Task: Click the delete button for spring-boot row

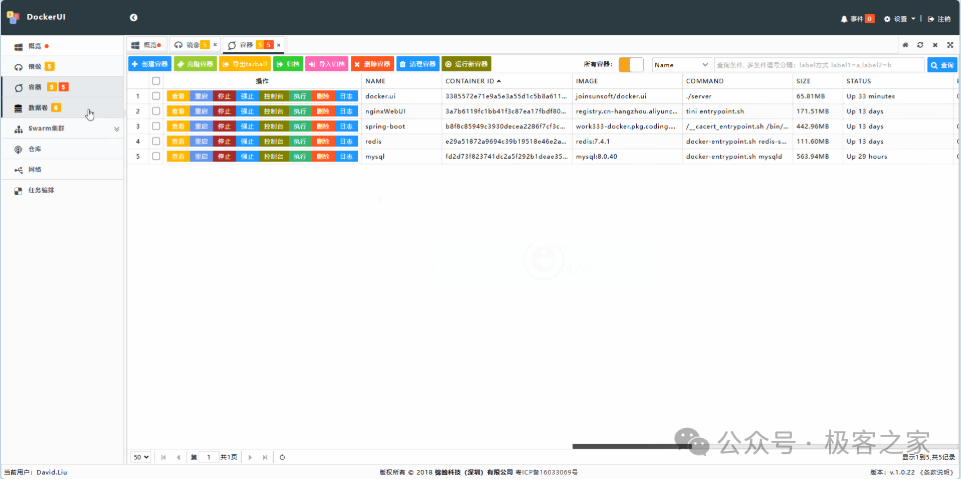Action: pyautogui.click(x=323, y=126)
